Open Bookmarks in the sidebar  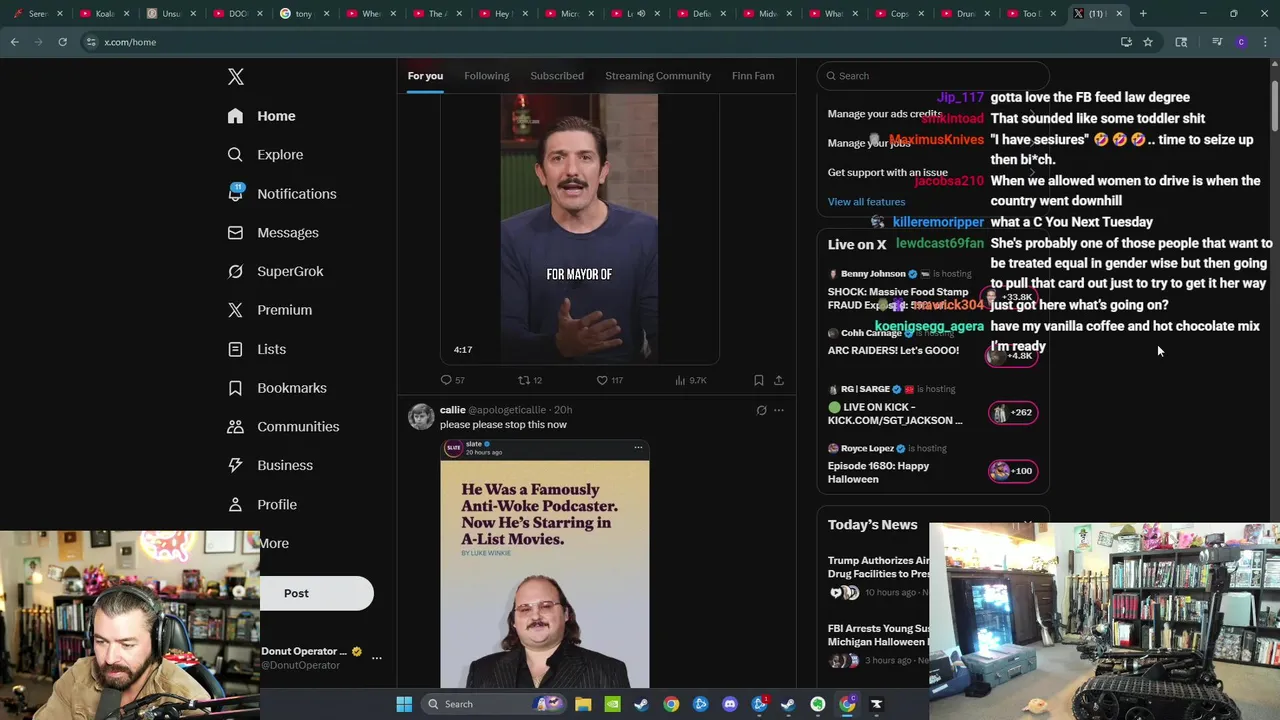click(277, 388)
